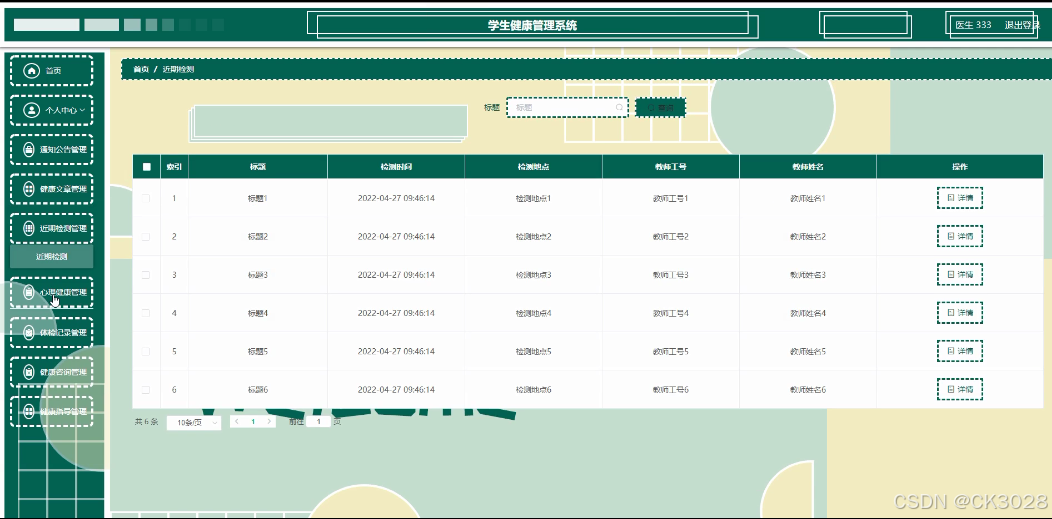Click the icon beside 心理健康管理
This screenshot has width=1052, height=519.
(29, 292)
